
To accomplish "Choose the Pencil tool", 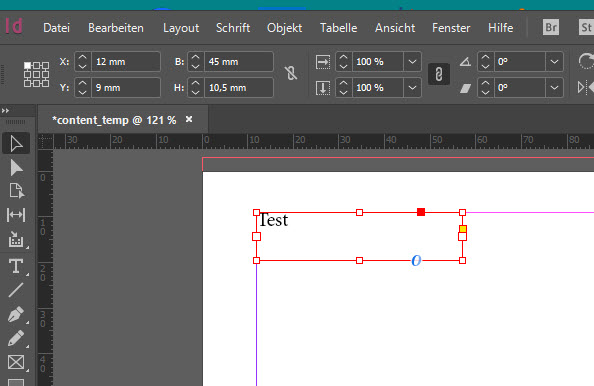I will (16, 338).
